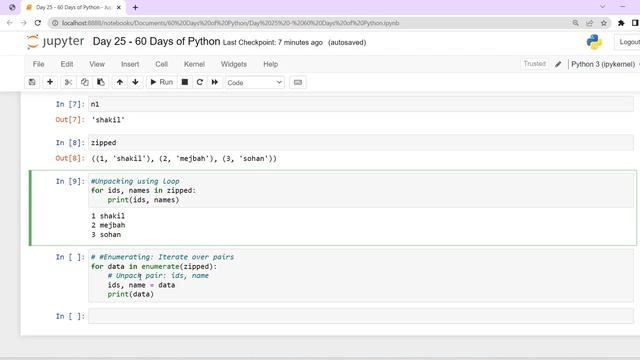Open the cell type Code dropdown
The height and width of the screenshot is (360, 640).
(254, 82)
